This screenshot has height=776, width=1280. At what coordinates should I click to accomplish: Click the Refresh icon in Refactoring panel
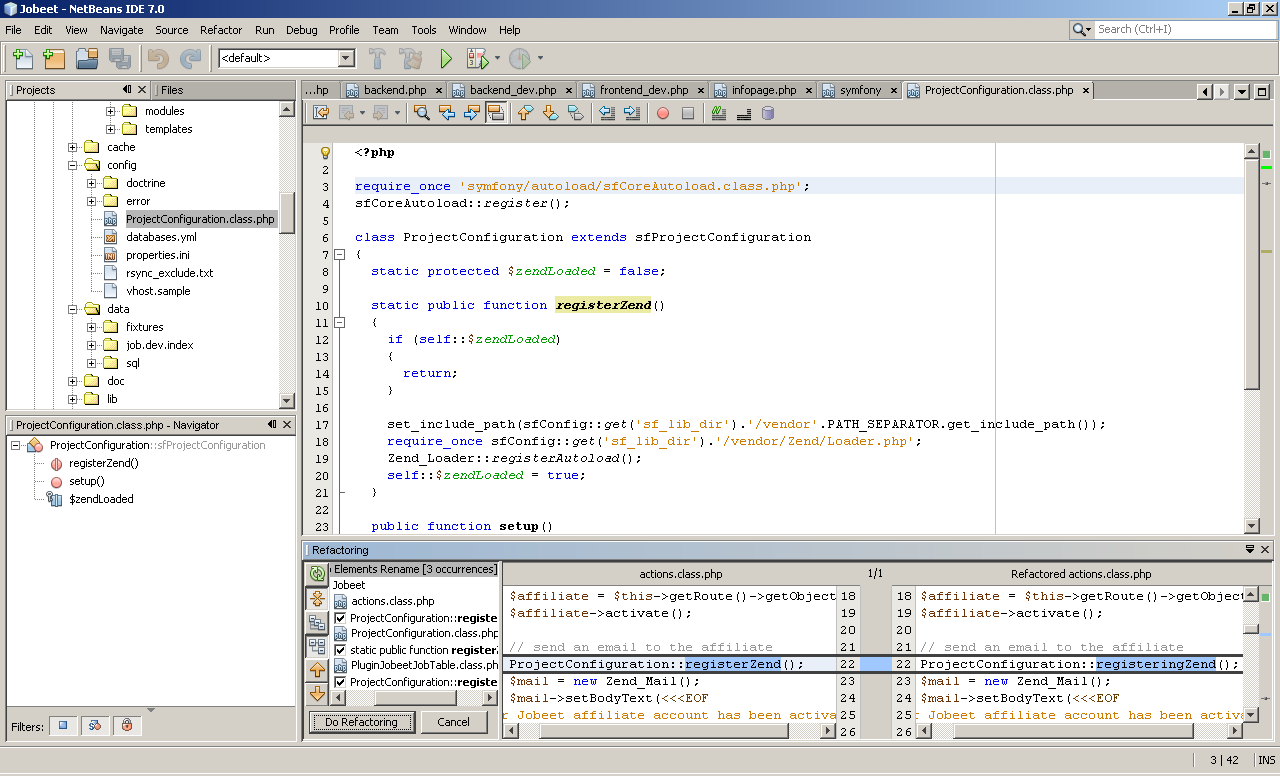pyautogui.click(x=317, y=573)
